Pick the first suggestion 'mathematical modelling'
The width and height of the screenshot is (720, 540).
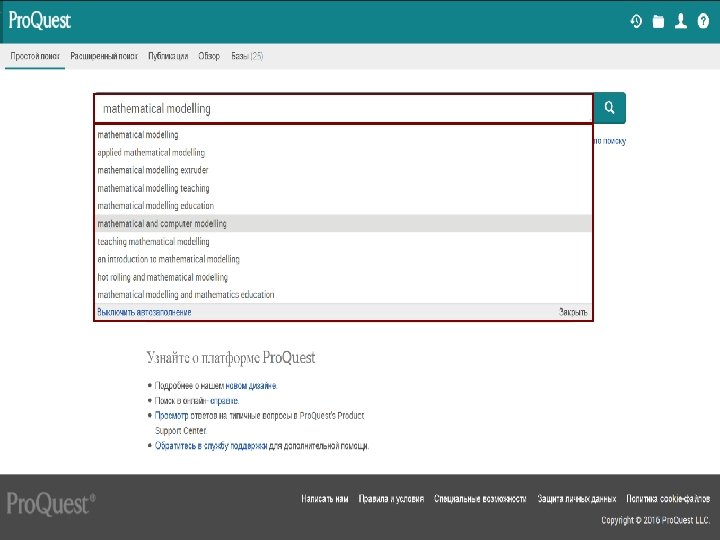pyautogui.click(x=343, y=135)
